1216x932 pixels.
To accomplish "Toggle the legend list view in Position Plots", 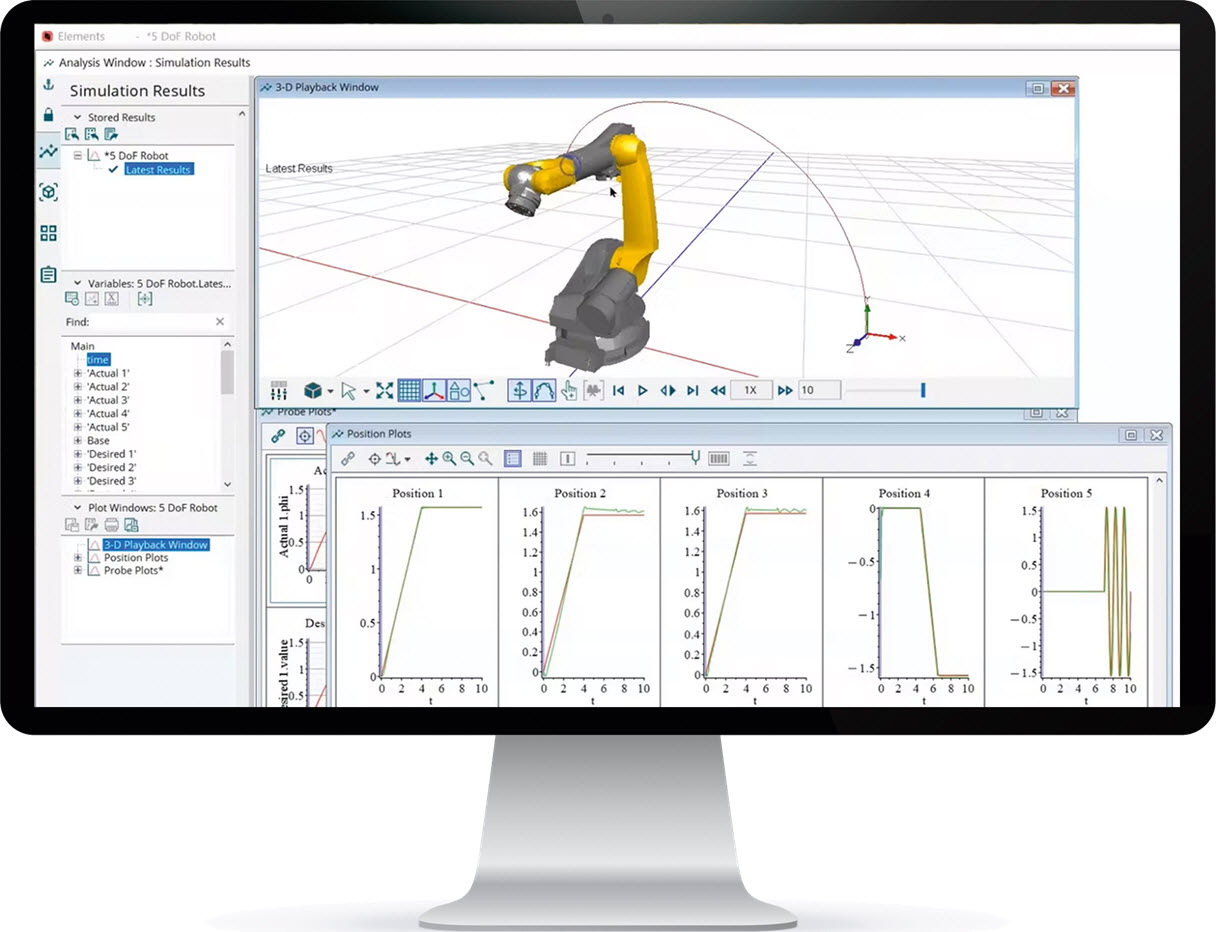I will [513, 458].
